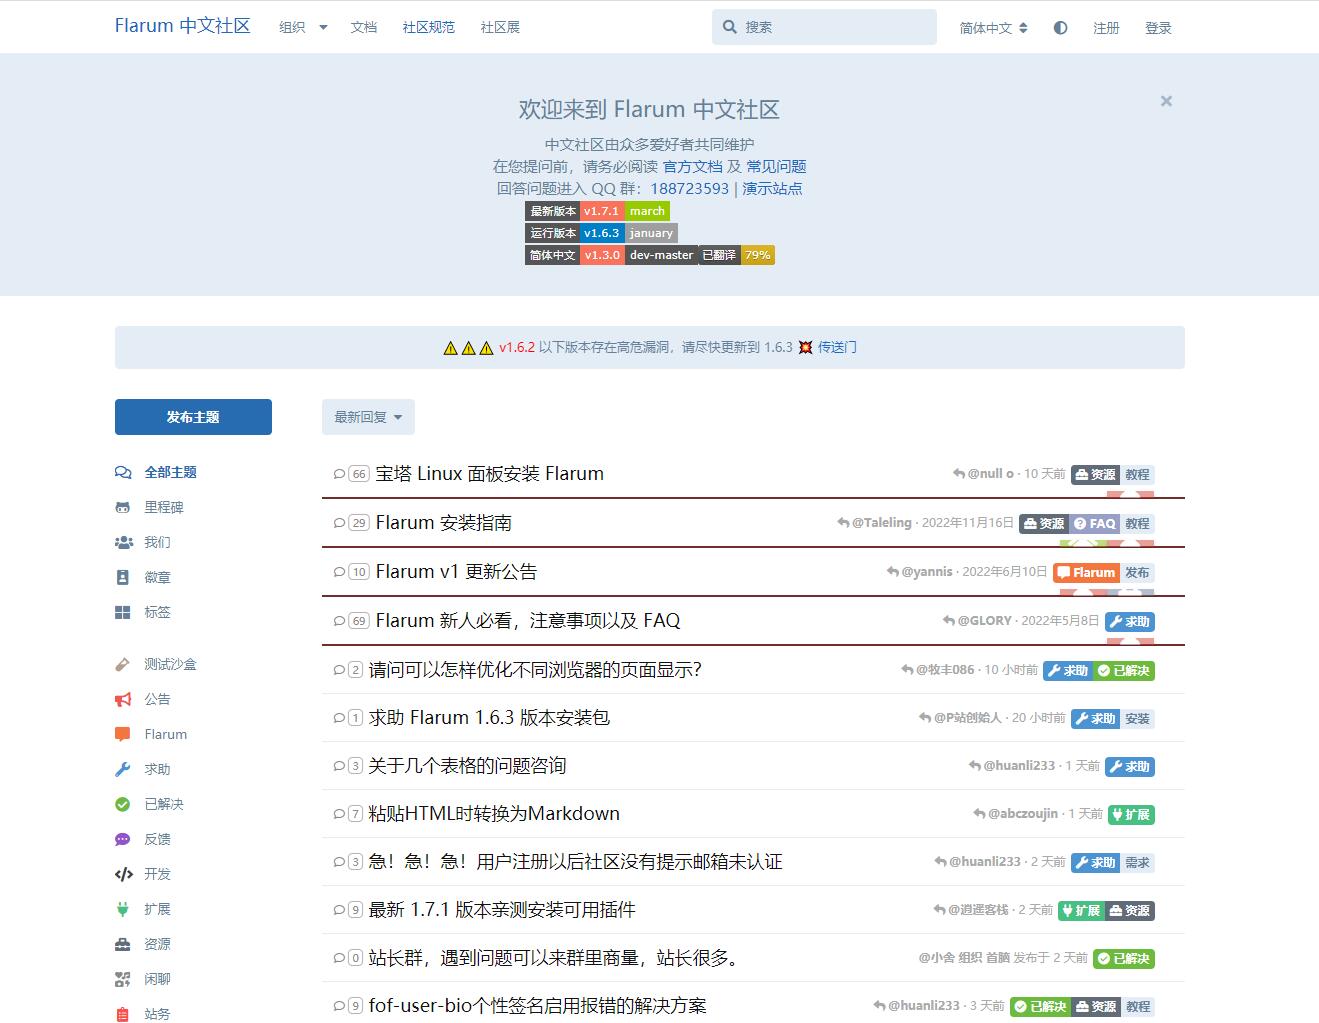The height and width of the screenshot is (1023, 1319).
Task: Expand the 组织 dropdown menu
Action: coord(303,27)
